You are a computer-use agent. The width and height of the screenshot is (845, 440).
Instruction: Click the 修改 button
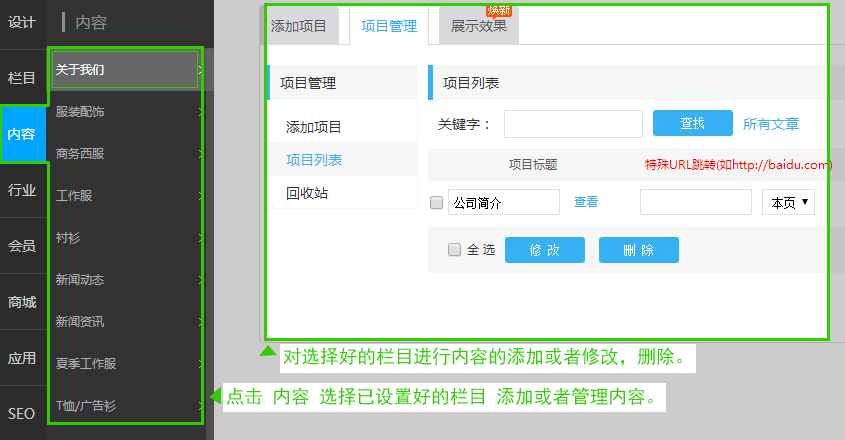[x=544, y=250]
